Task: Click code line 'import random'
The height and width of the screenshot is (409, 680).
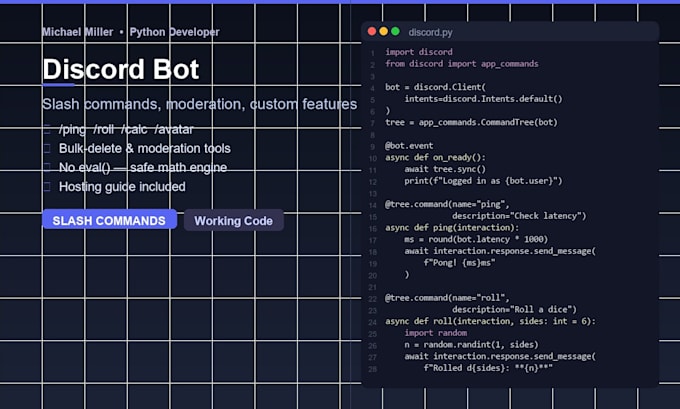Action: click(435, 333)
